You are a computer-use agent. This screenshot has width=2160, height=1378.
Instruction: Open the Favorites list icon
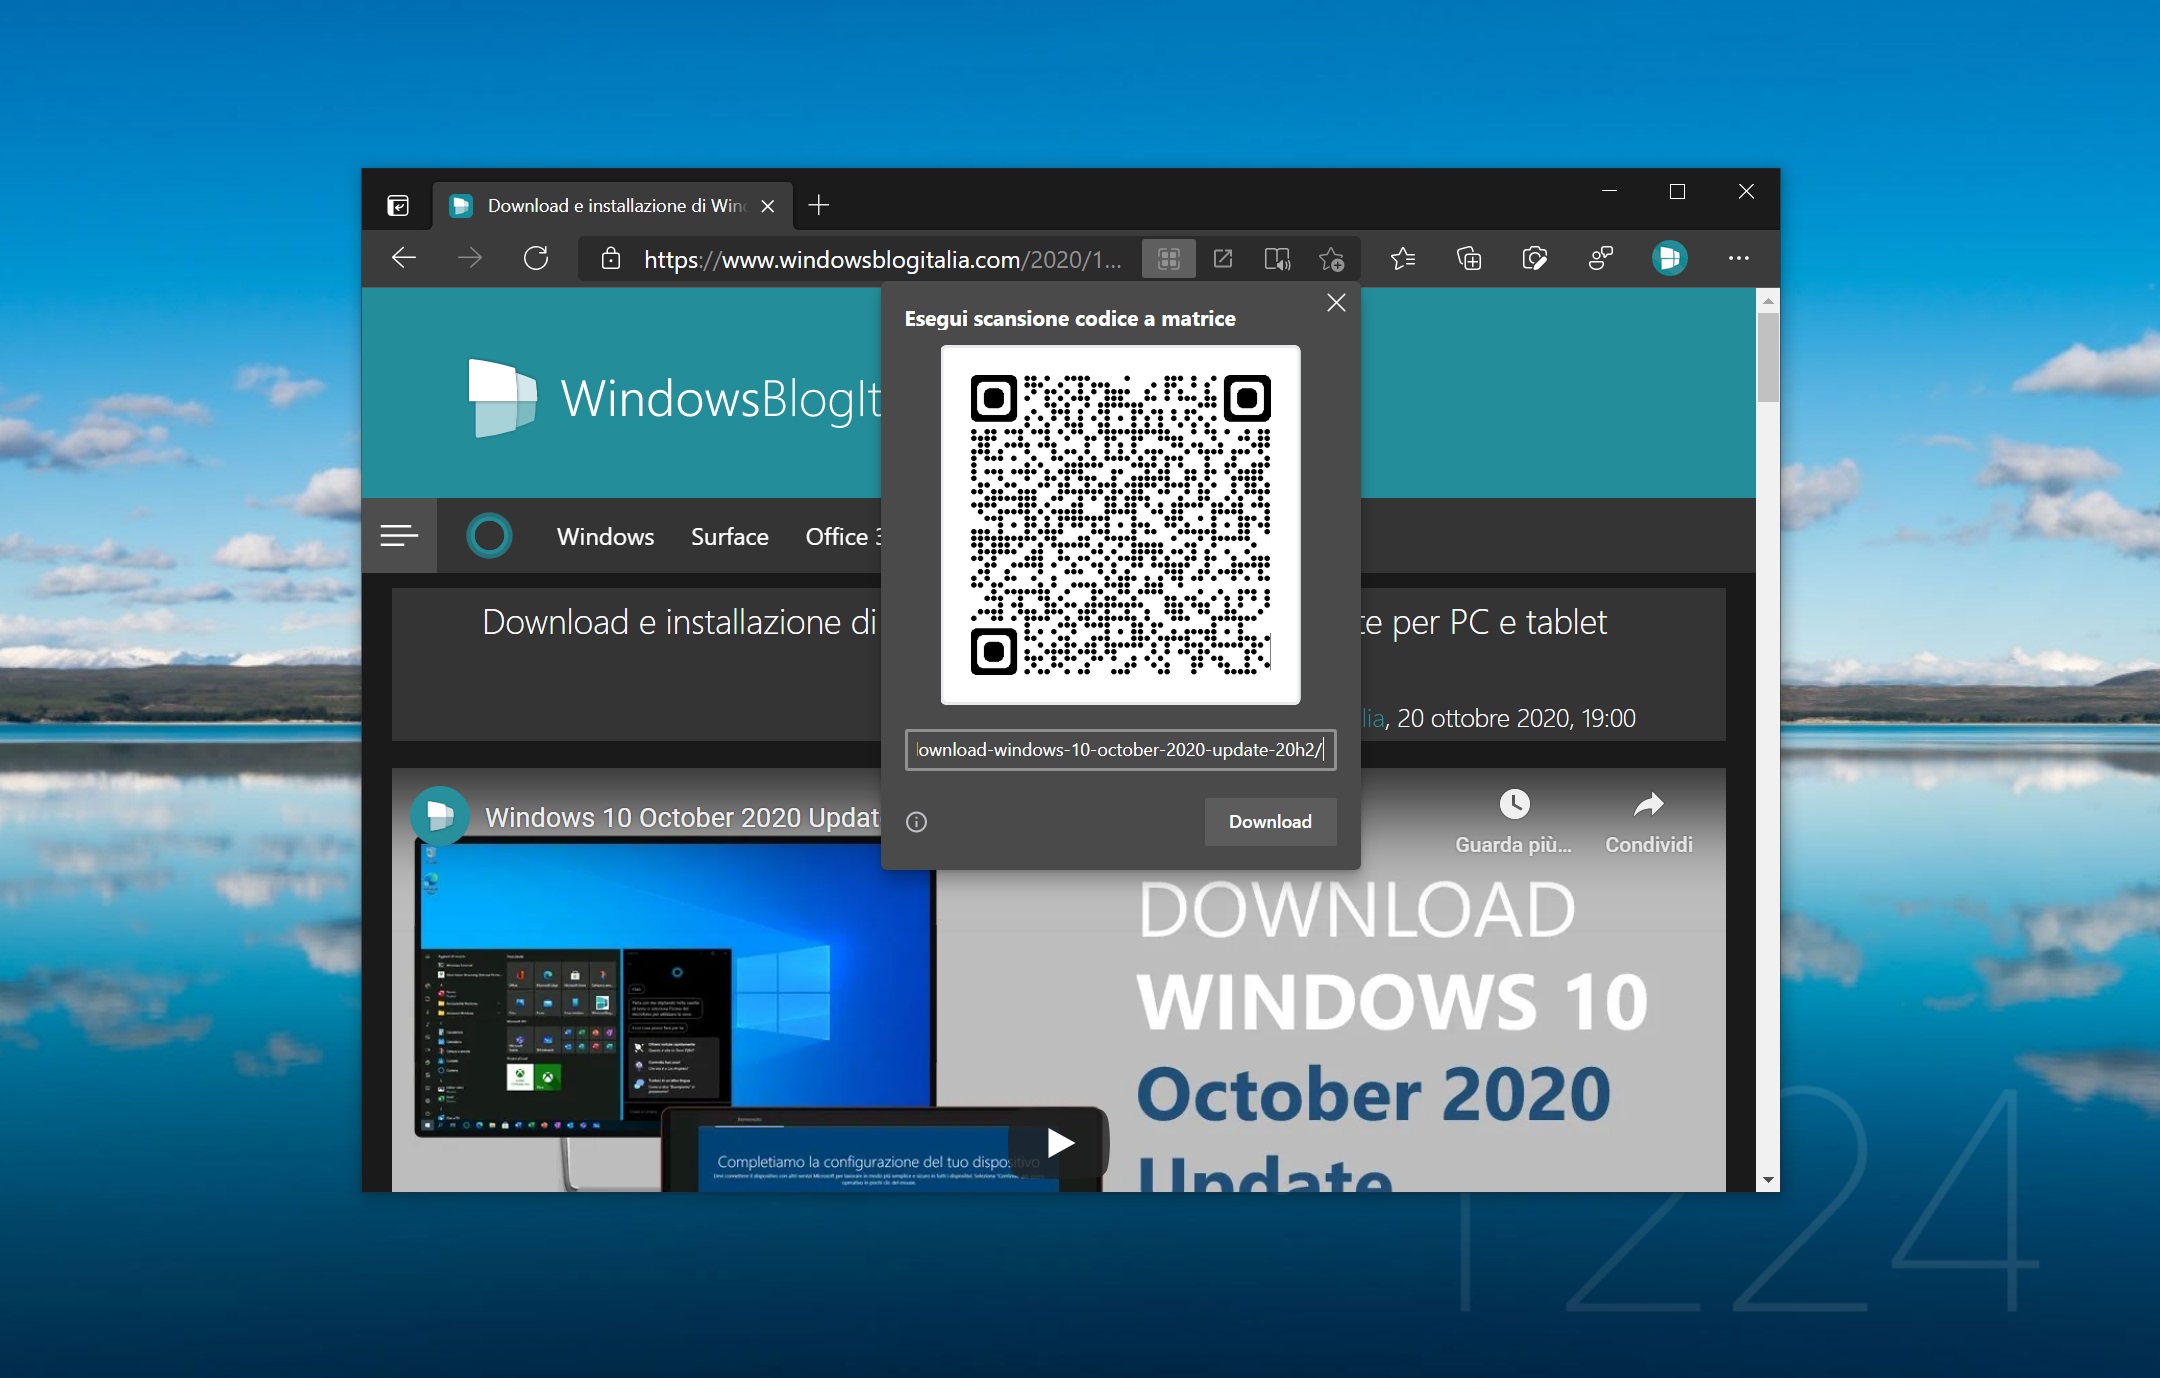point(1403,259)
